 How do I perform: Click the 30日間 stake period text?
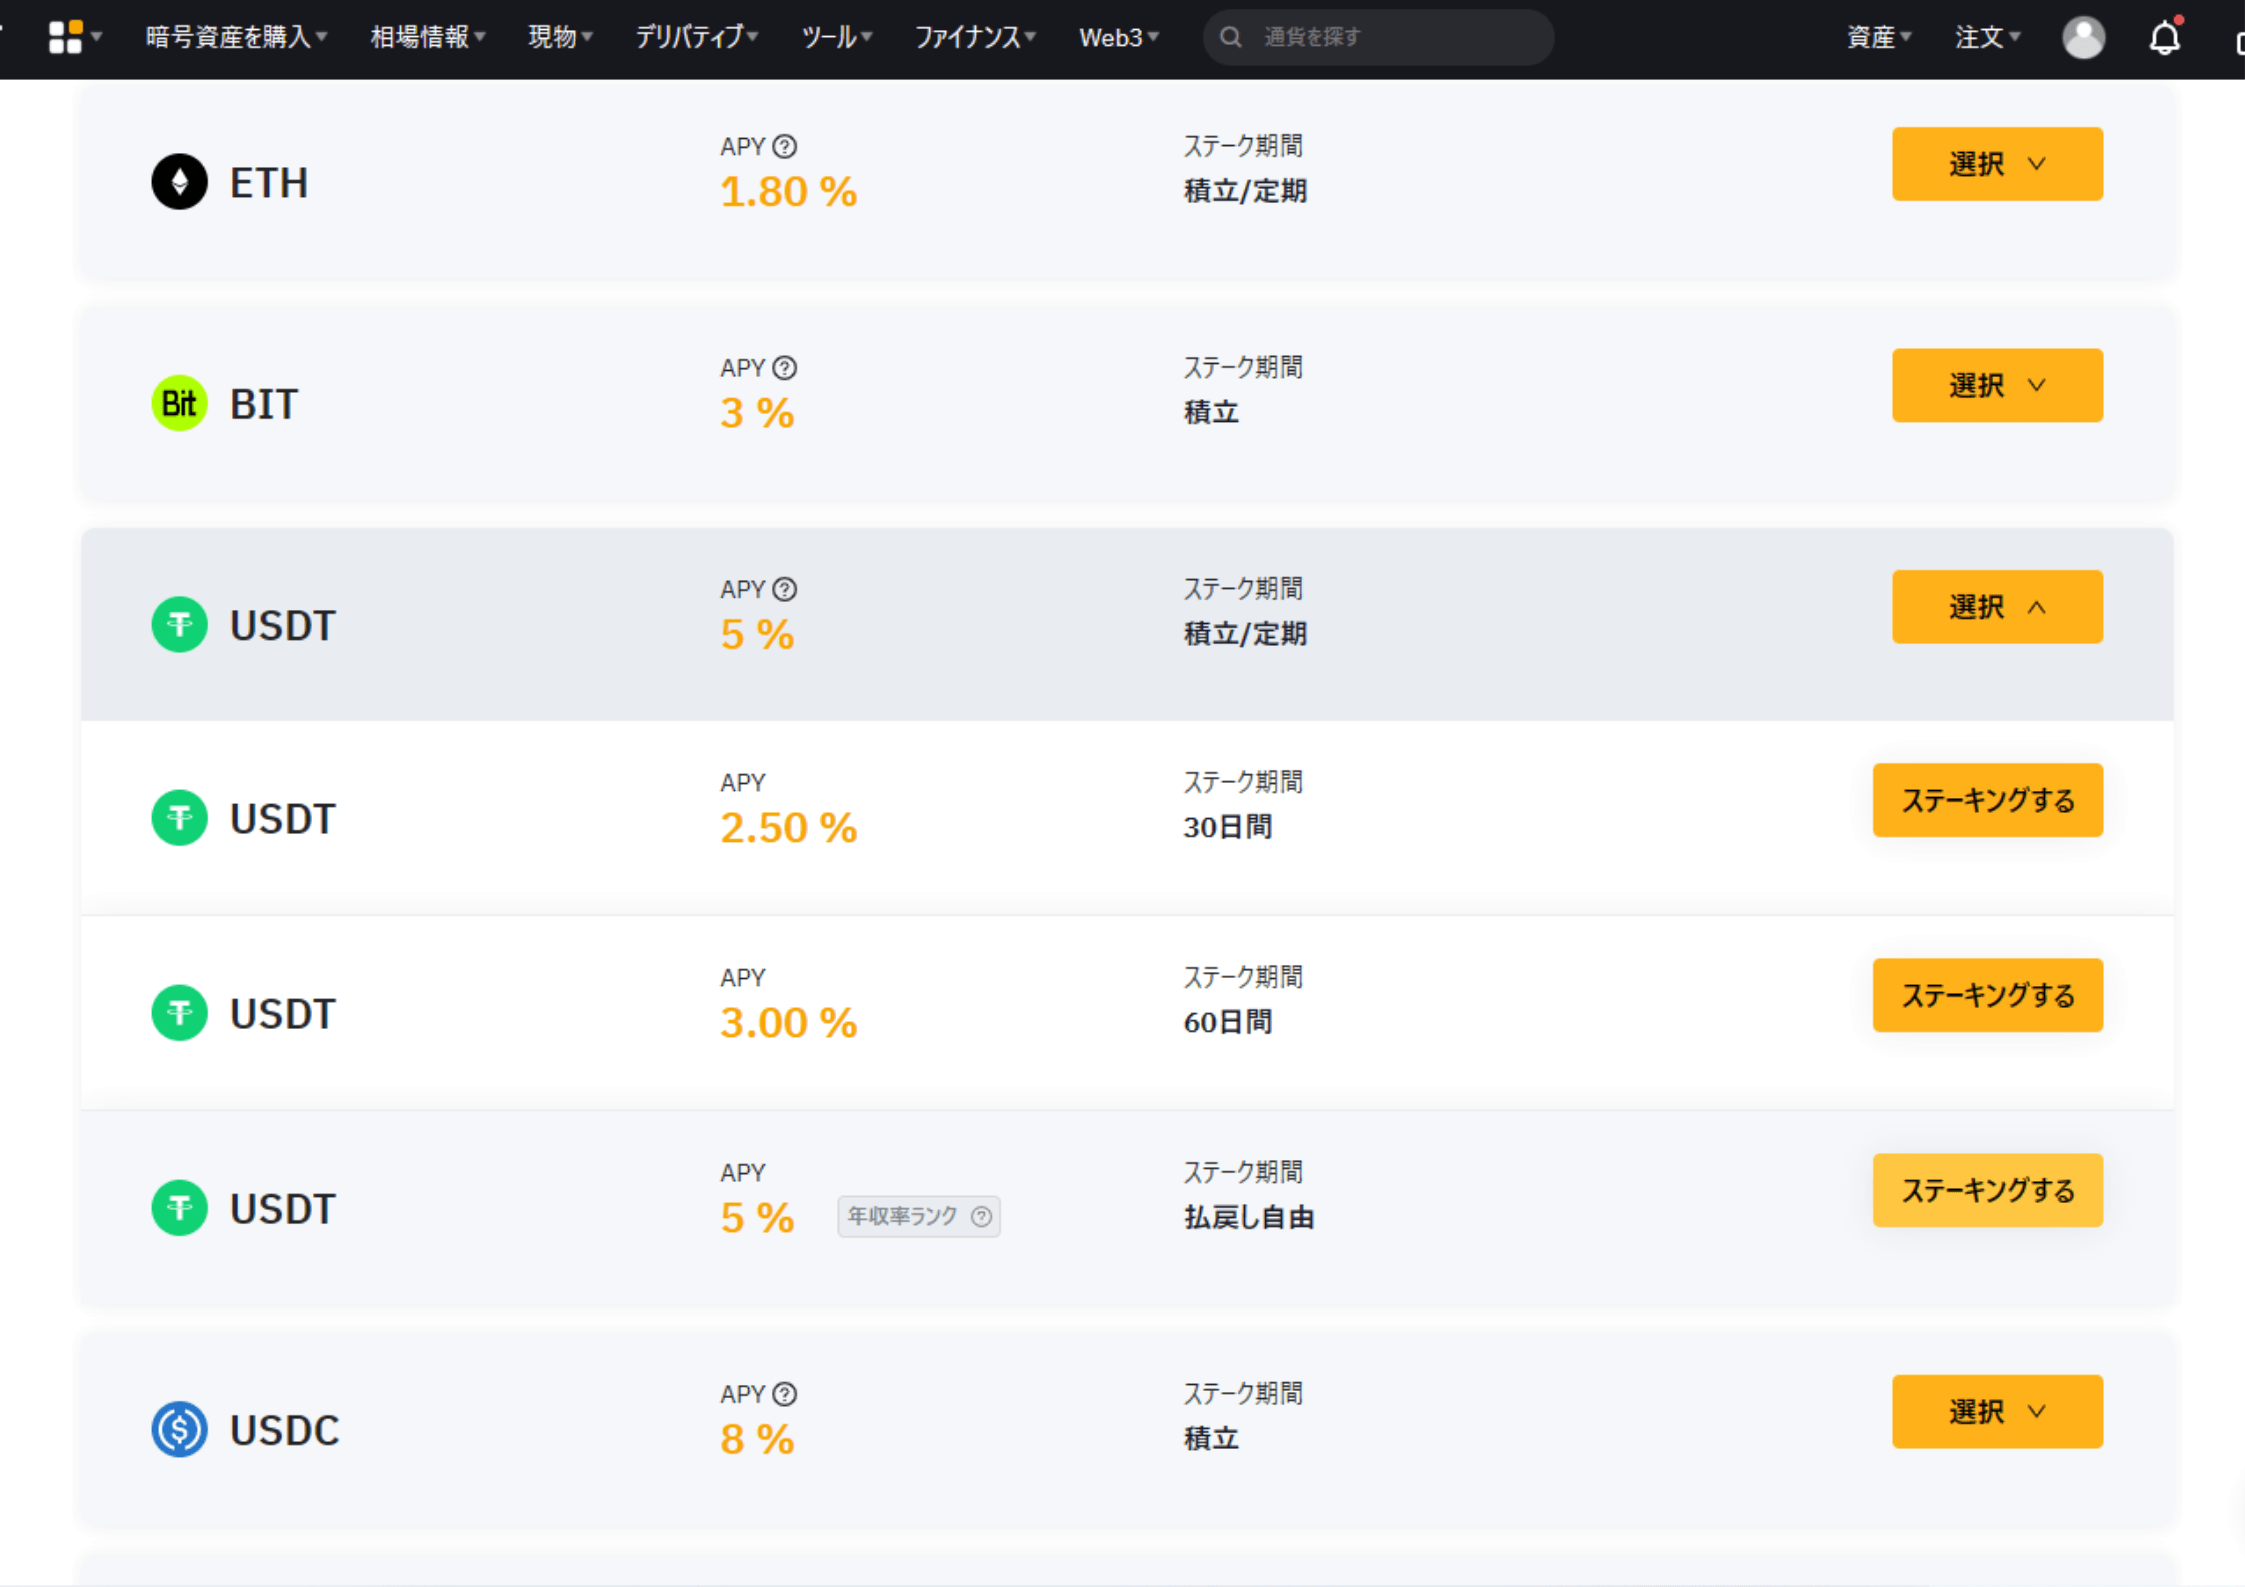[x=1228, y=827]
